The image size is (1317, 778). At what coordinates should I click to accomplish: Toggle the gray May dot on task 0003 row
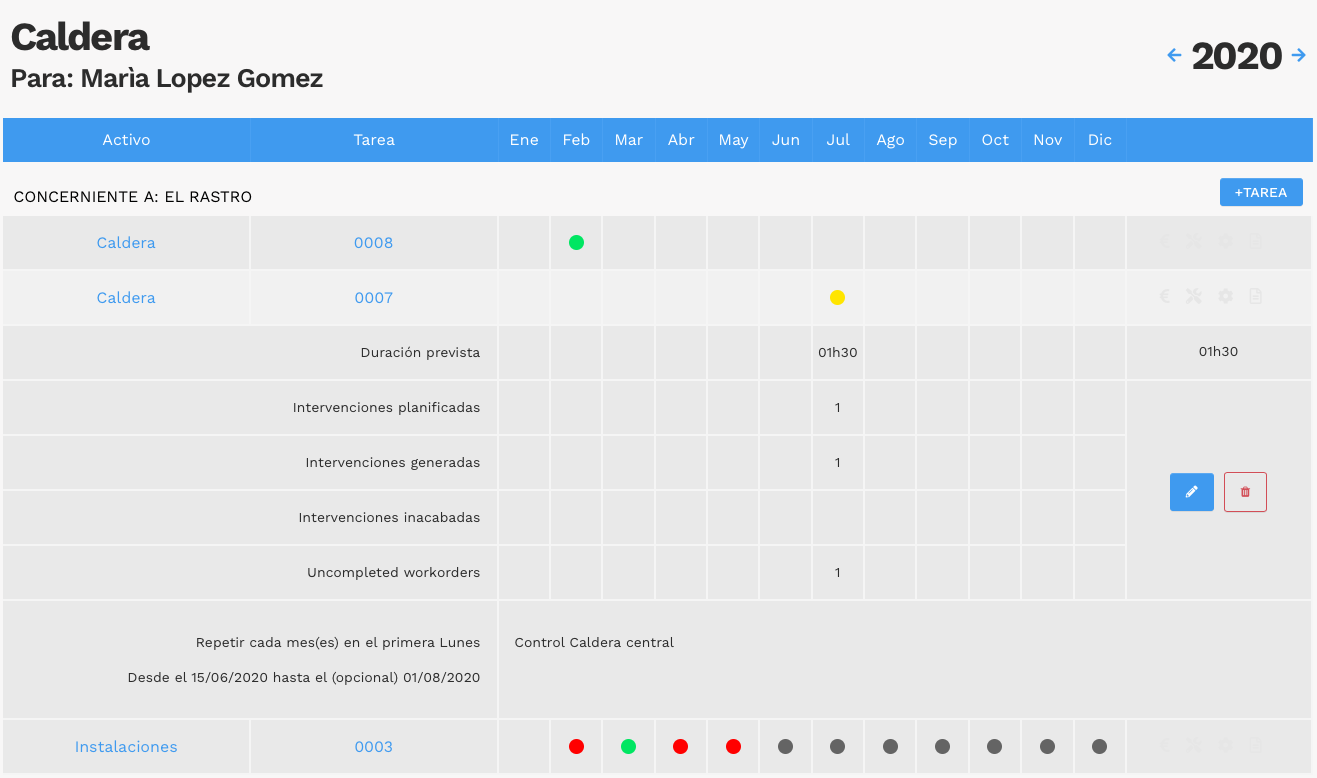(x=733, y=746)
